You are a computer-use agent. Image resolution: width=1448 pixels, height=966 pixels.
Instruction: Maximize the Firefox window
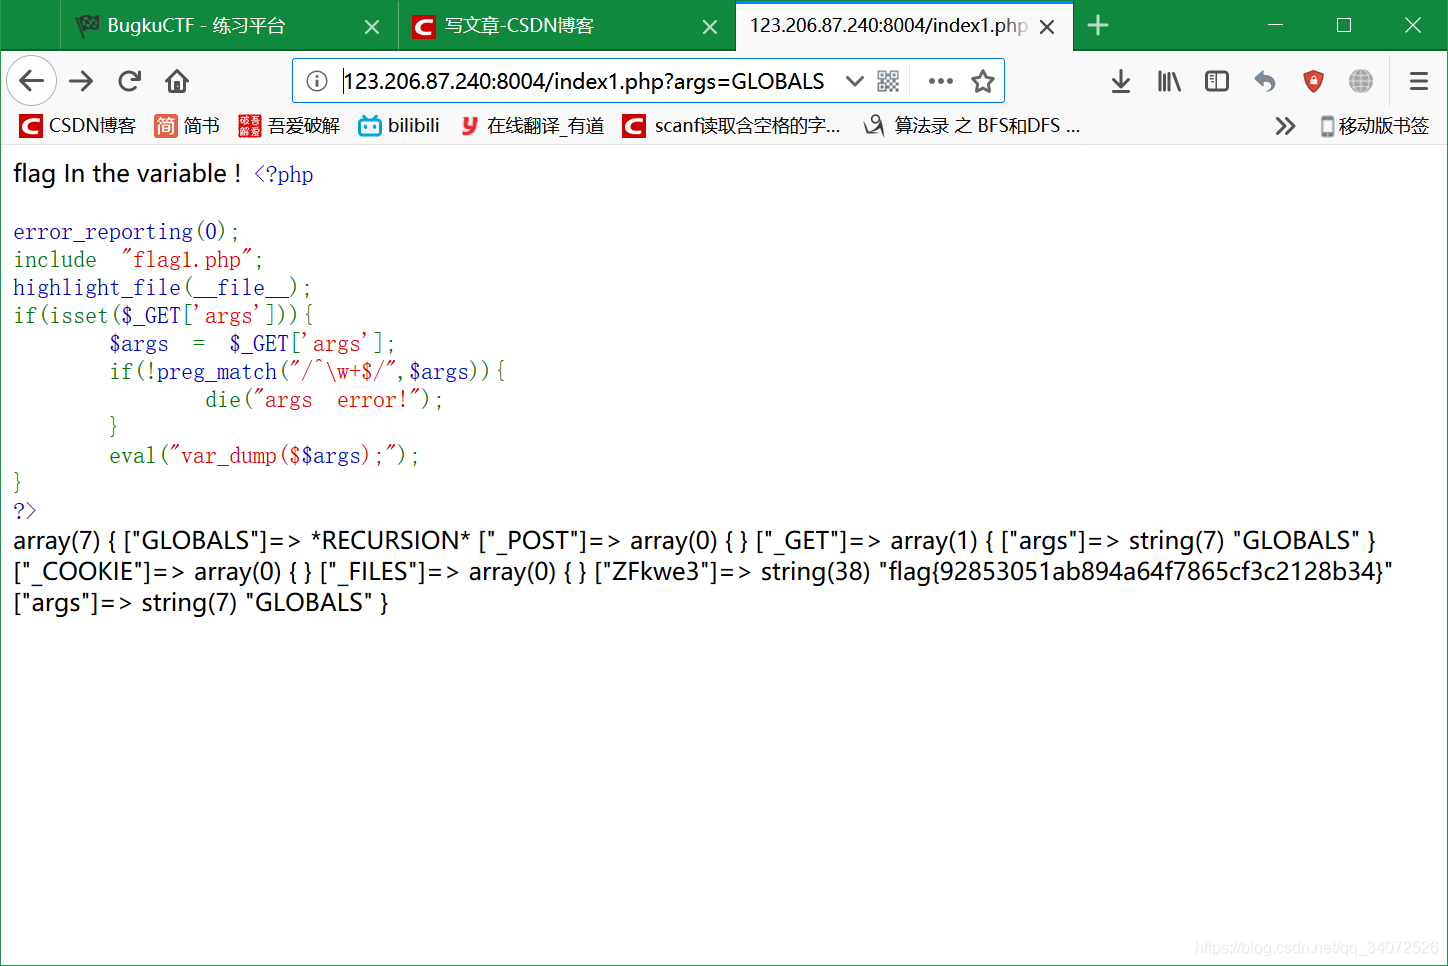pyautogui.click(x=1344, y=25)
